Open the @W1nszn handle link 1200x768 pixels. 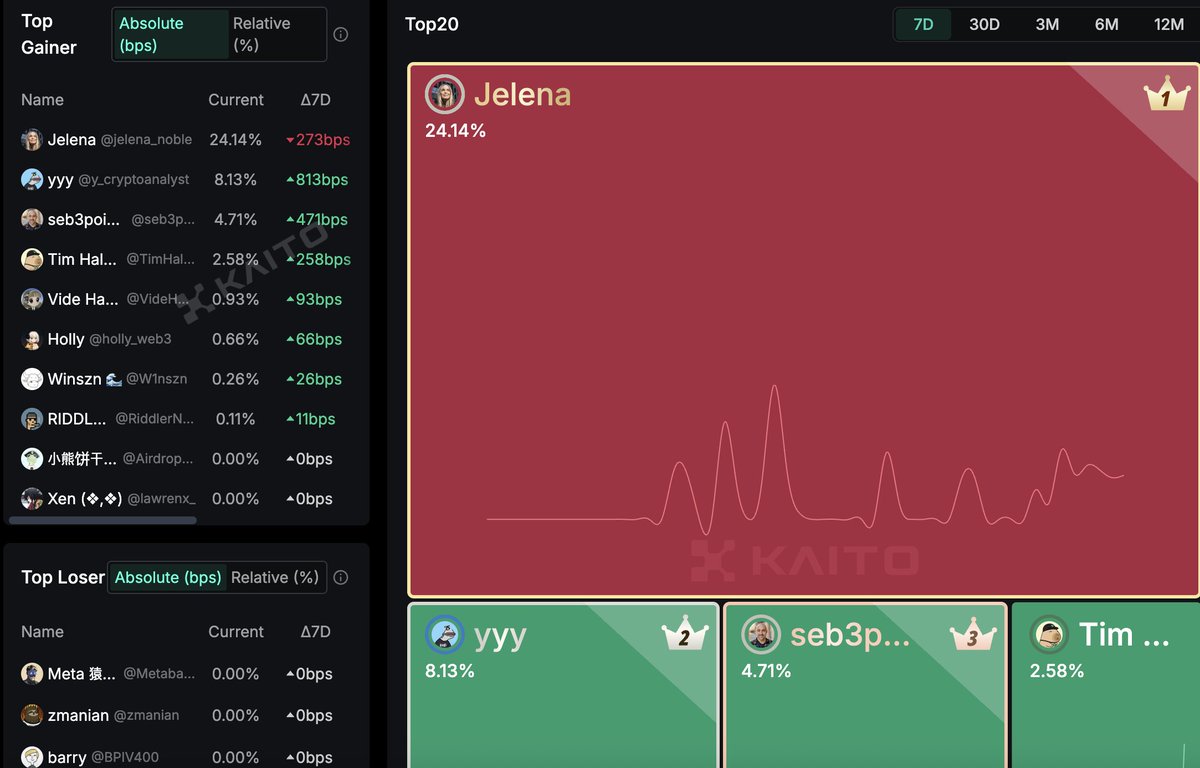(x=156, y=379)
